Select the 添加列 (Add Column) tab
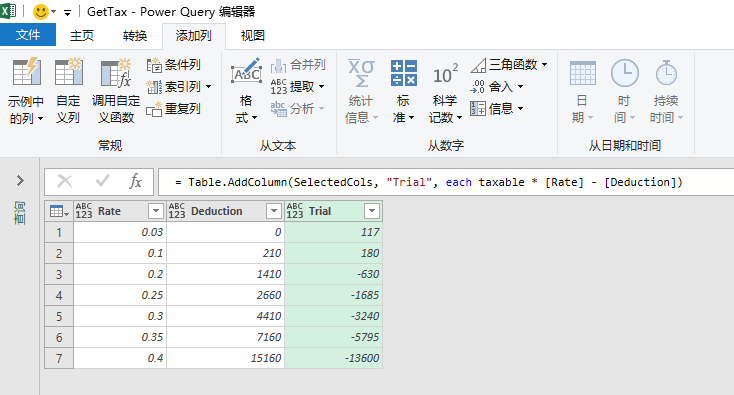Viewport: 734px width, 395px height. [x=194, y=36]
